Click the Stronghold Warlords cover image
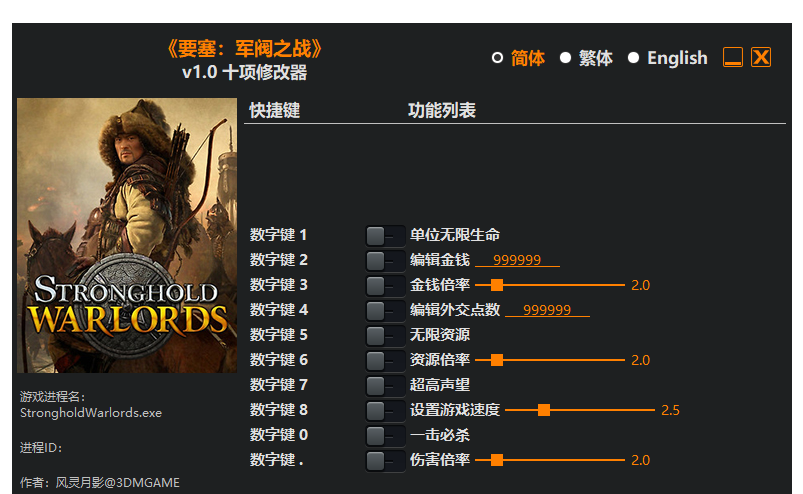Image resolution: width=803 pixels, height=494 pixels. click(127, 235)
